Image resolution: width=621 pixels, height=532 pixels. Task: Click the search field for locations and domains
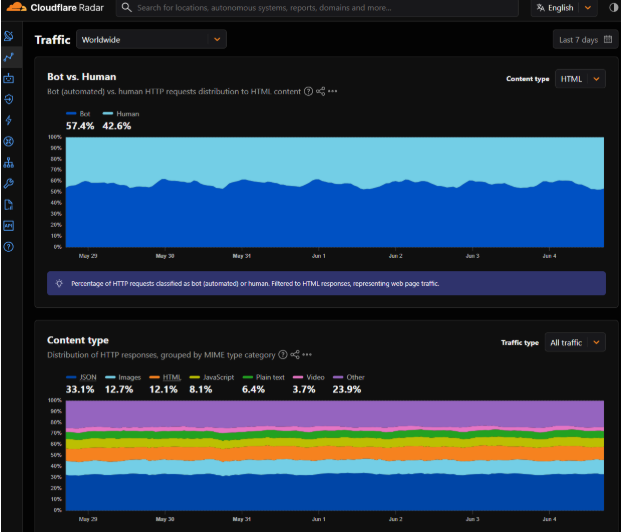(x=317, y=8)
